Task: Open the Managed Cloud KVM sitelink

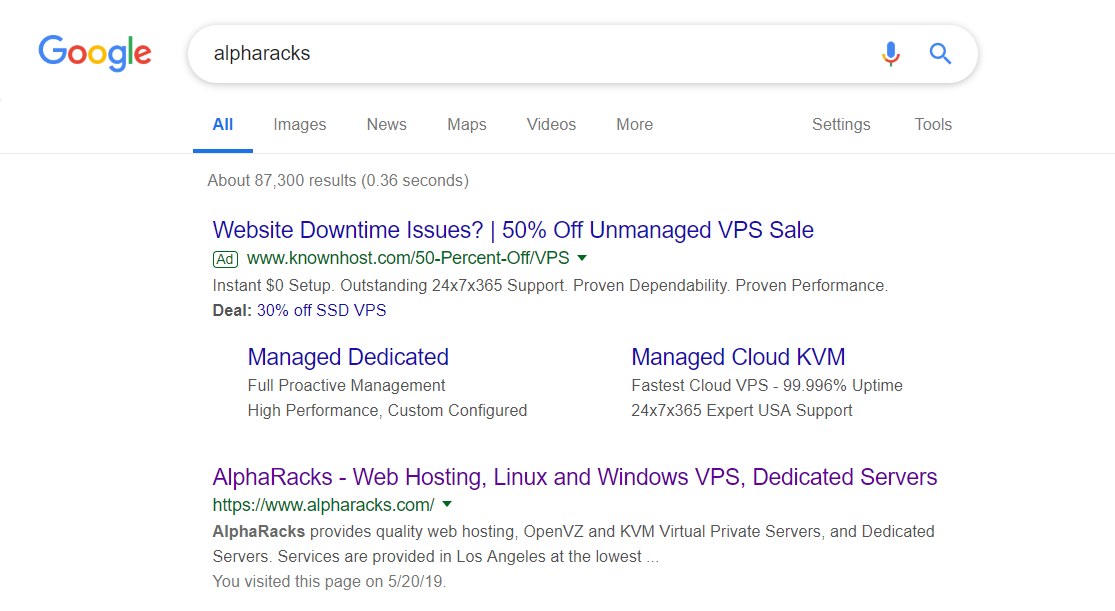Action: [x=738, y=356]
